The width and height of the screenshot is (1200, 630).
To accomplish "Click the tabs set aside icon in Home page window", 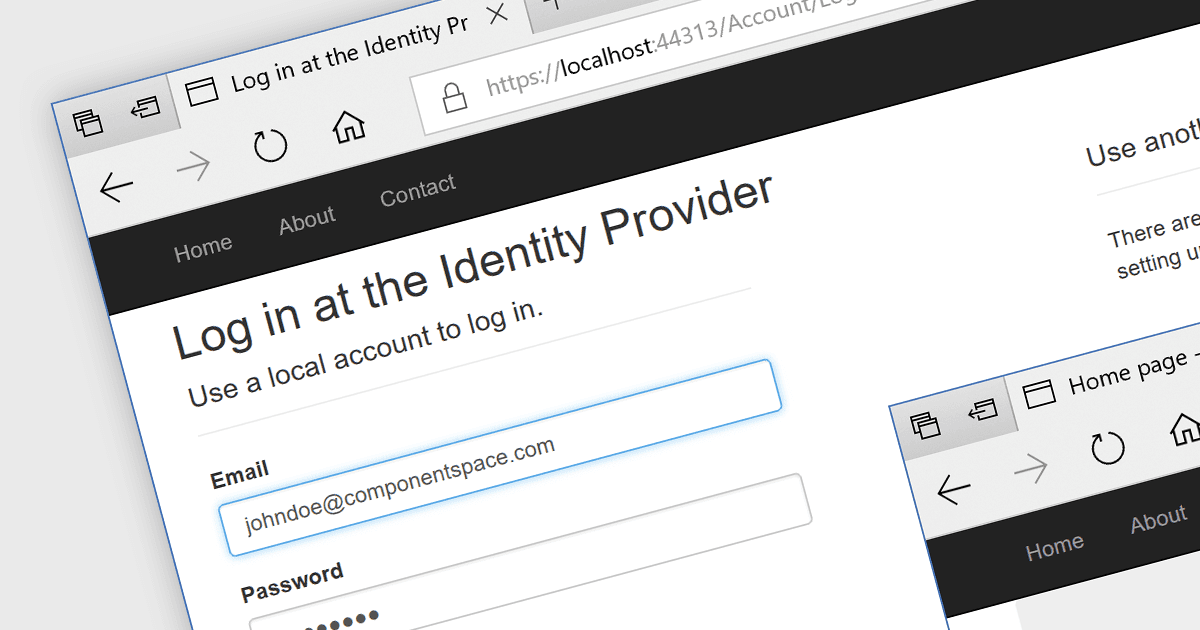I will tap(926, 426).
